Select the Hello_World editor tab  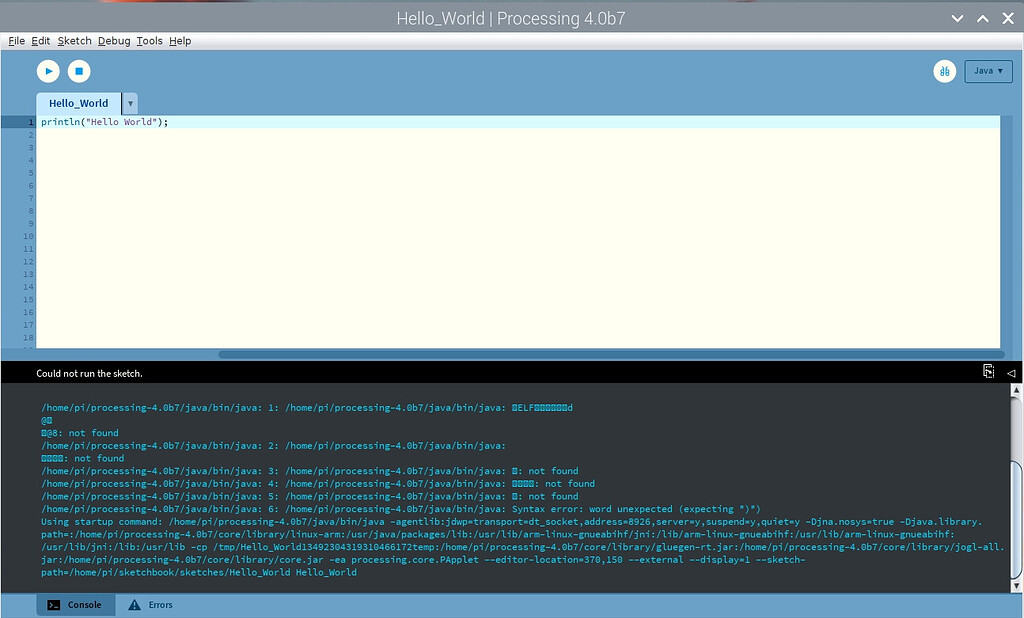pyautogui.click(x=77, y=103)
